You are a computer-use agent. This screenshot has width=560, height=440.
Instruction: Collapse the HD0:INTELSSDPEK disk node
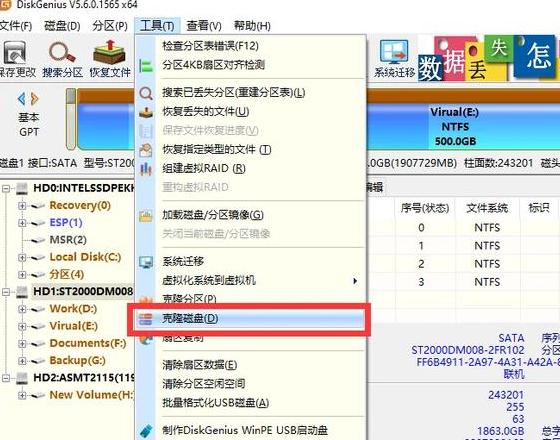[6, 188]
